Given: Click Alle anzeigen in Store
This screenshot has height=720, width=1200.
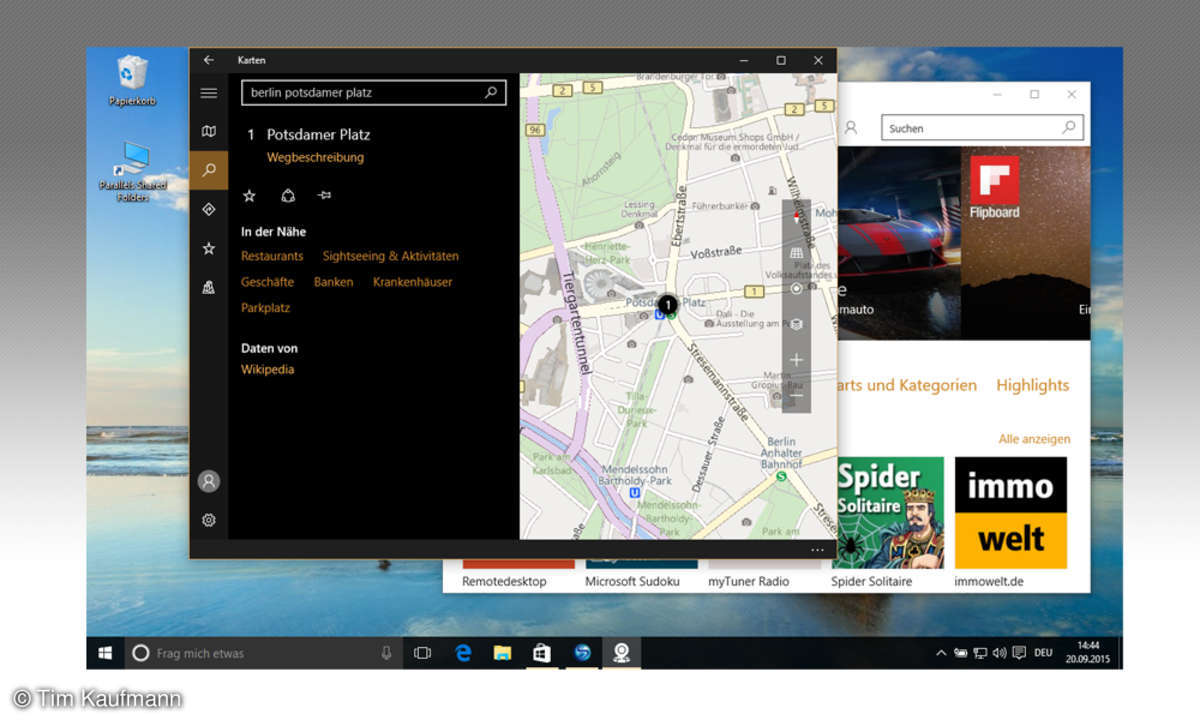Looking at the screenshot, I should pos(1034,439).
